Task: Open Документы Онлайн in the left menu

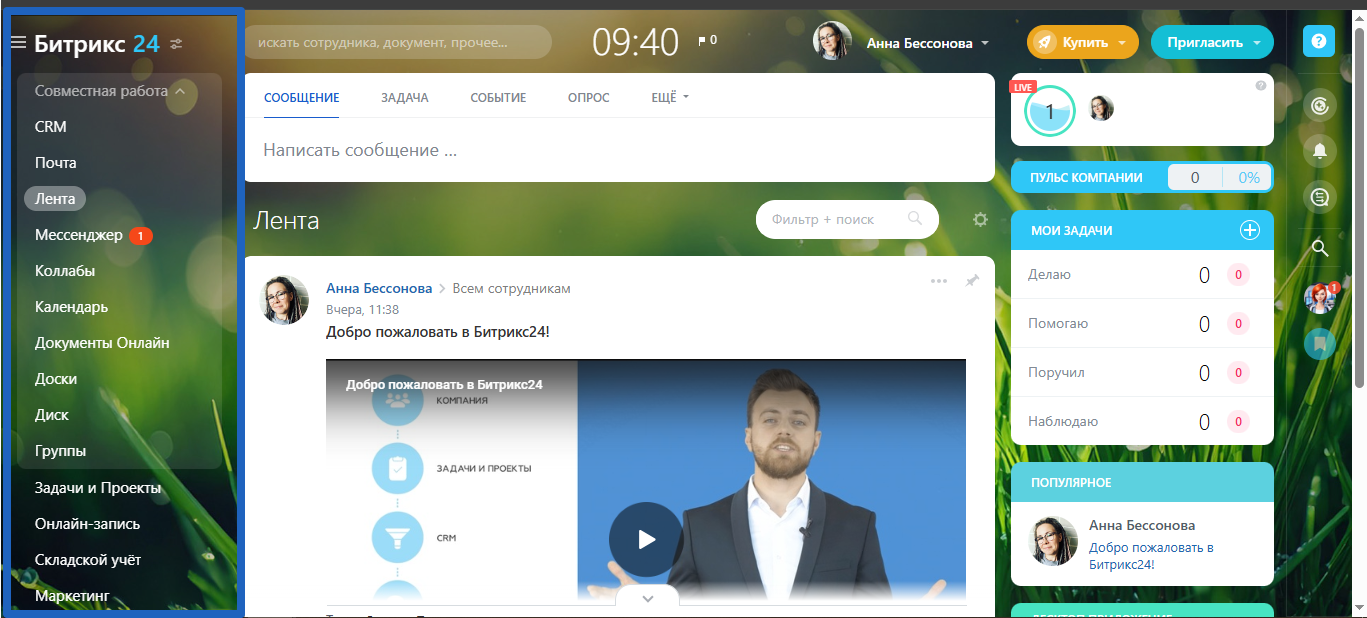Action: pos(102,343)
